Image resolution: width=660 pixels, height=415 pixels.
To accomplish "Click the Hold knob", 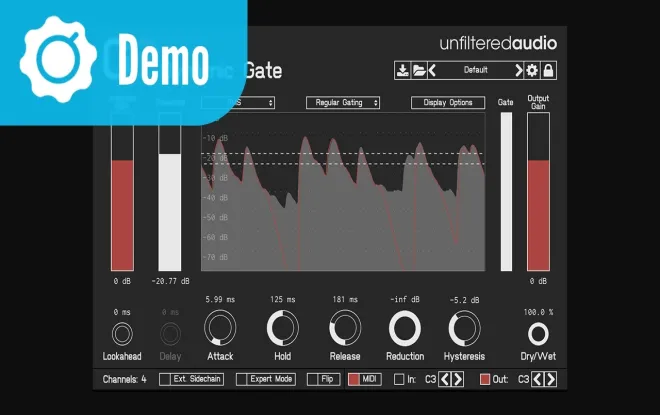I will 282,328.
